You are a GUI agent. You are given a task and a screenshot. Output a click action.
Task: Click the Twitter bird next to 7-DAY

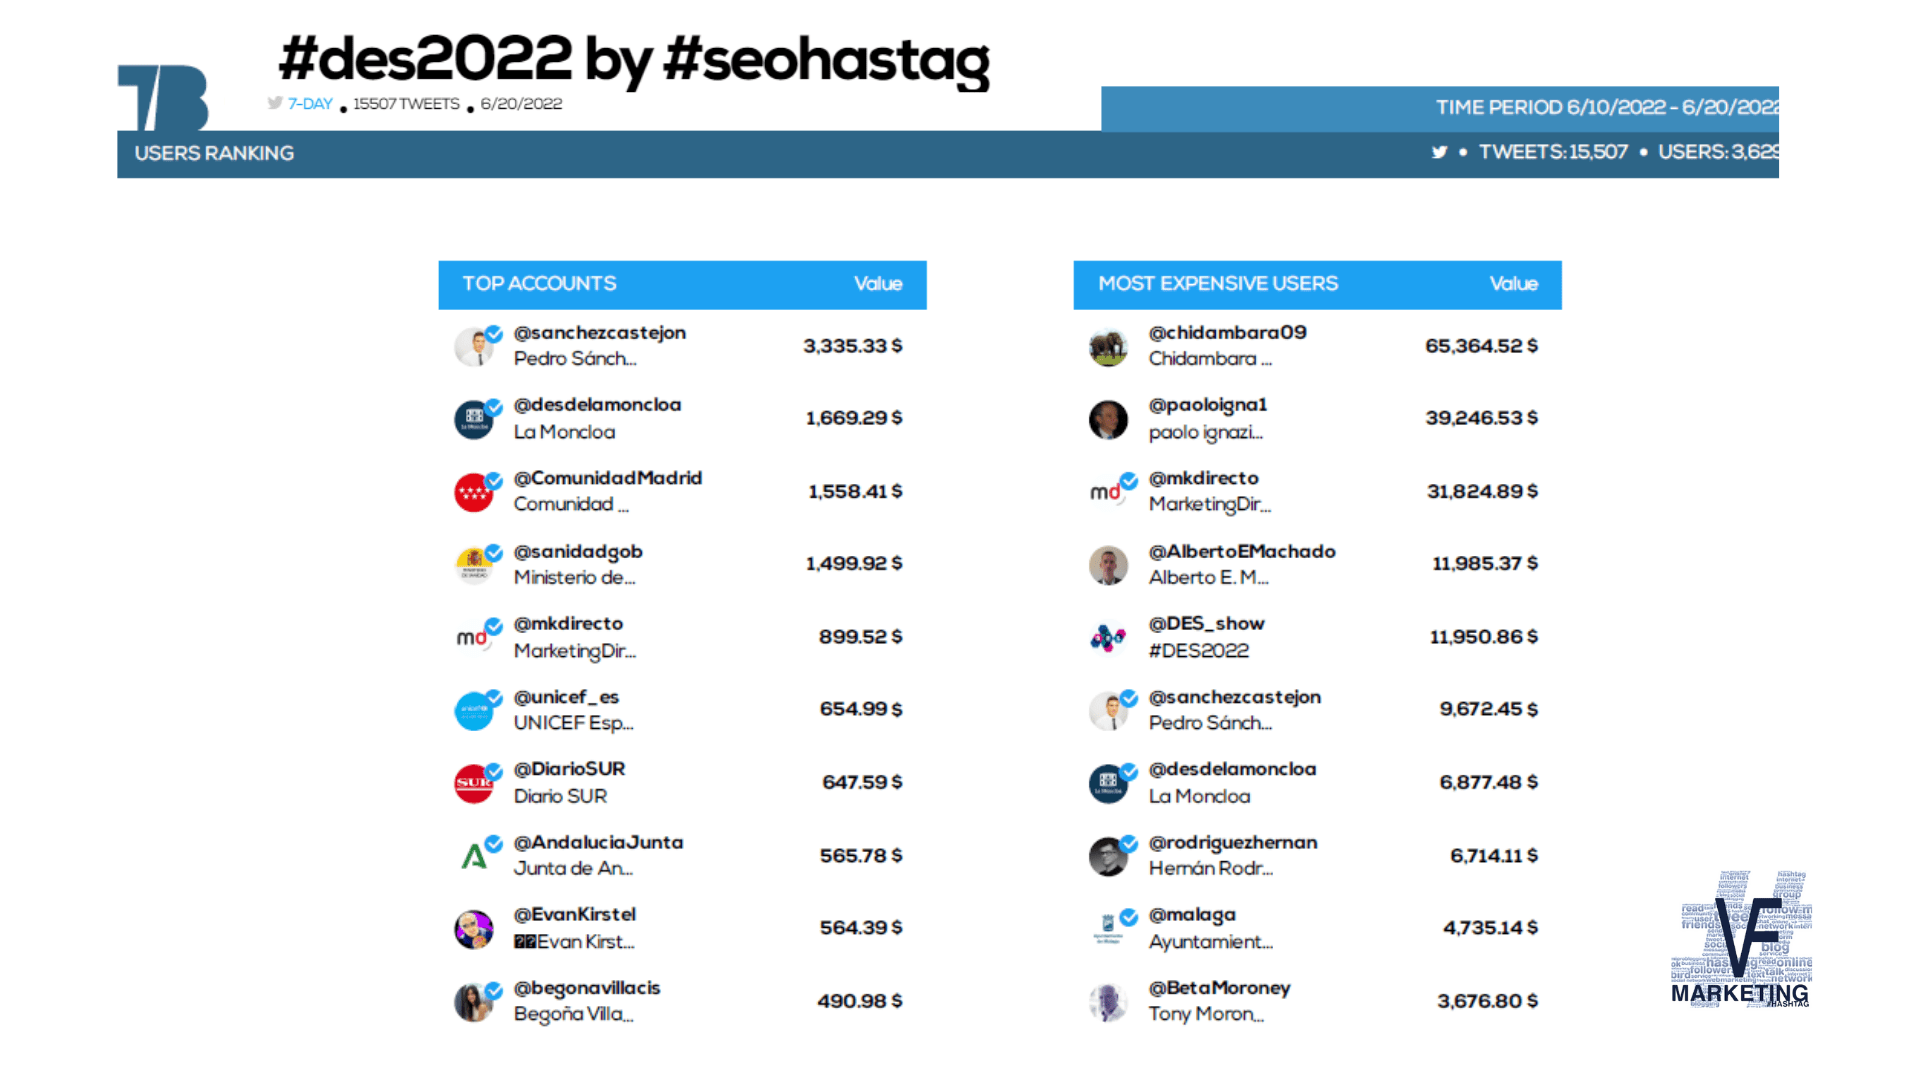pos(275,103)
